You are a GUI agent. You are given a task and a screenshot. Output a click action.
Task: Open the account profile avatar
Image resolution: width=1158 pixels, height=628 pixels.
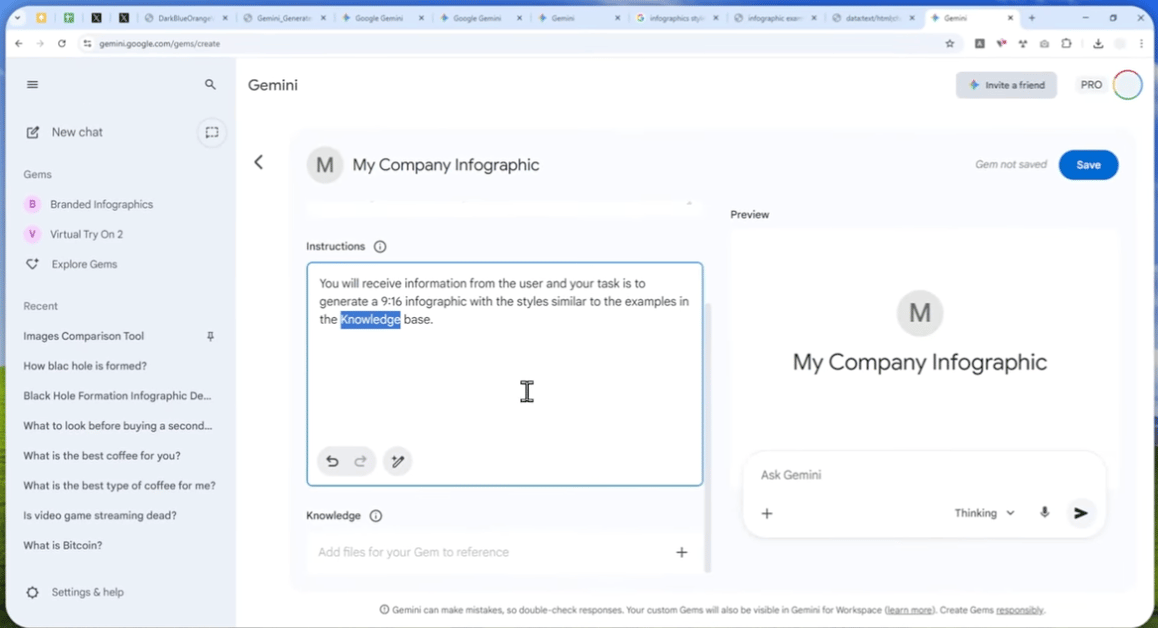click(x=1128, y=85)
